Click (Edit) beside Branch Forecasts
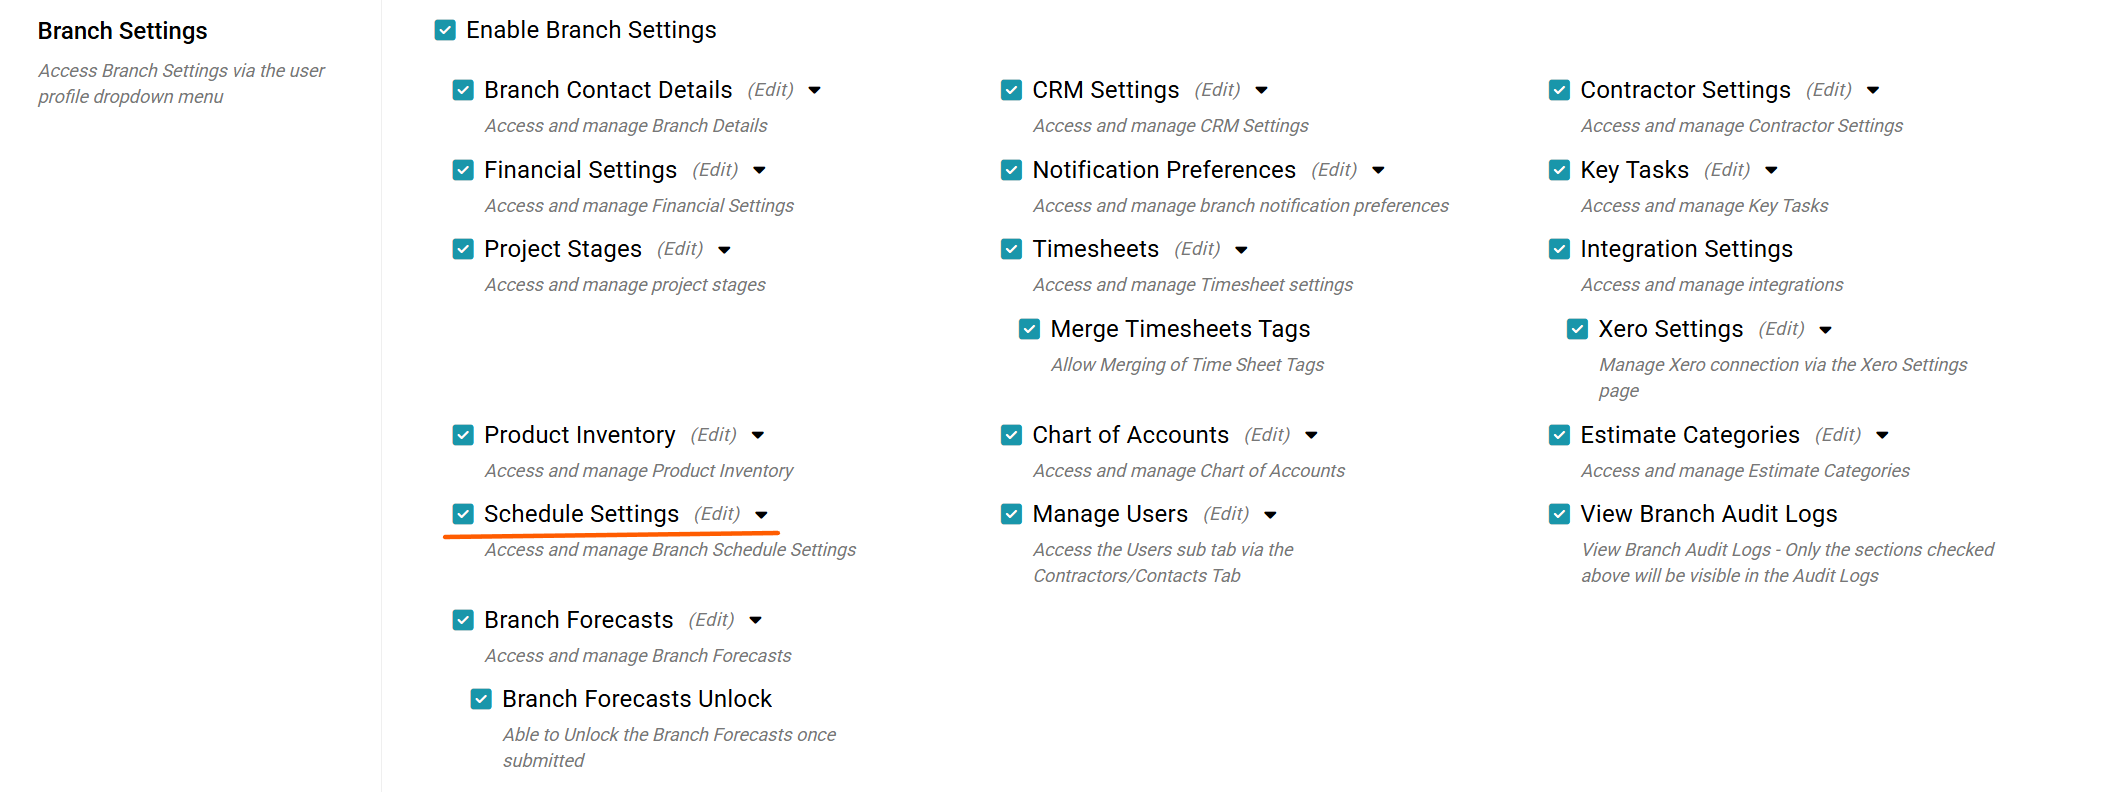Image resolution: width=2109 pixels, height=792 pixels. point(711,620)
